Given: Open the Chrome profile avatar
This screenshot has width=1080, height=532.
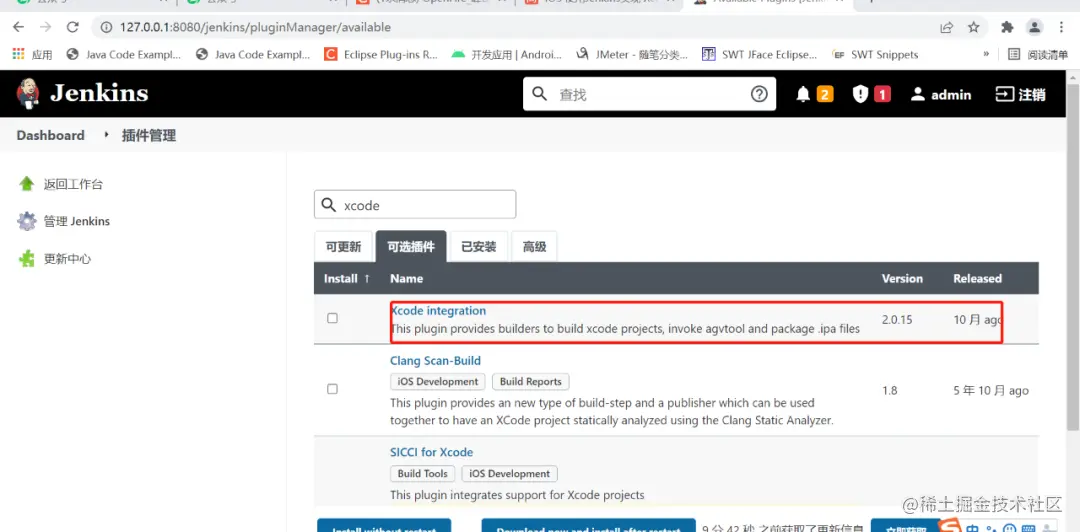Looking at the screenshot, I should pos(1034,28).
